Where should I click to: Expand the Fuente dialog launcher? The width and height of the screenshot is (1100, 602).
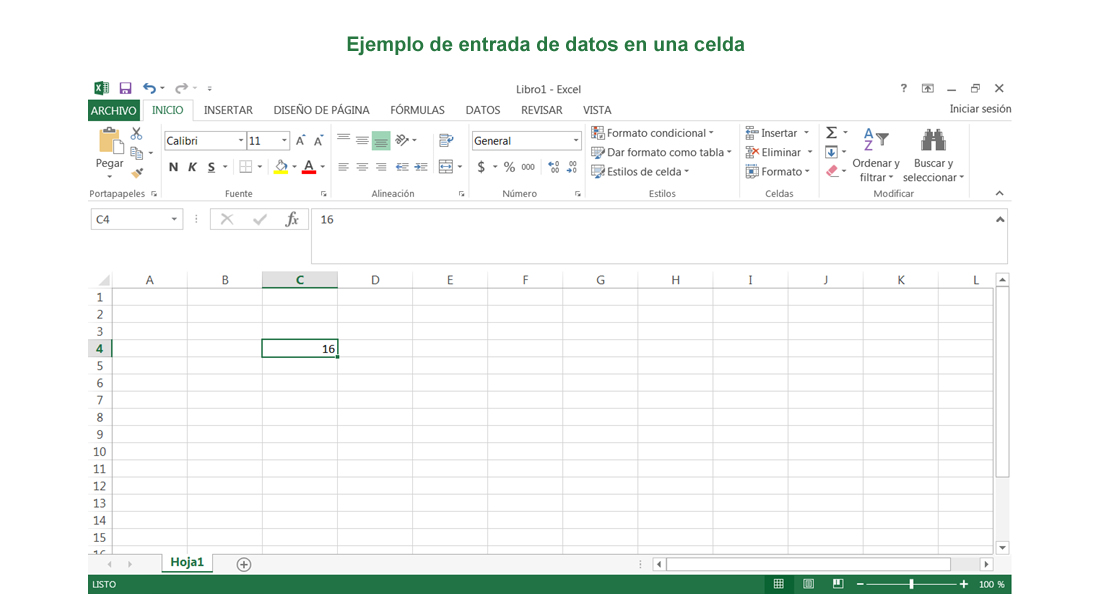click(x=323, y=194)
